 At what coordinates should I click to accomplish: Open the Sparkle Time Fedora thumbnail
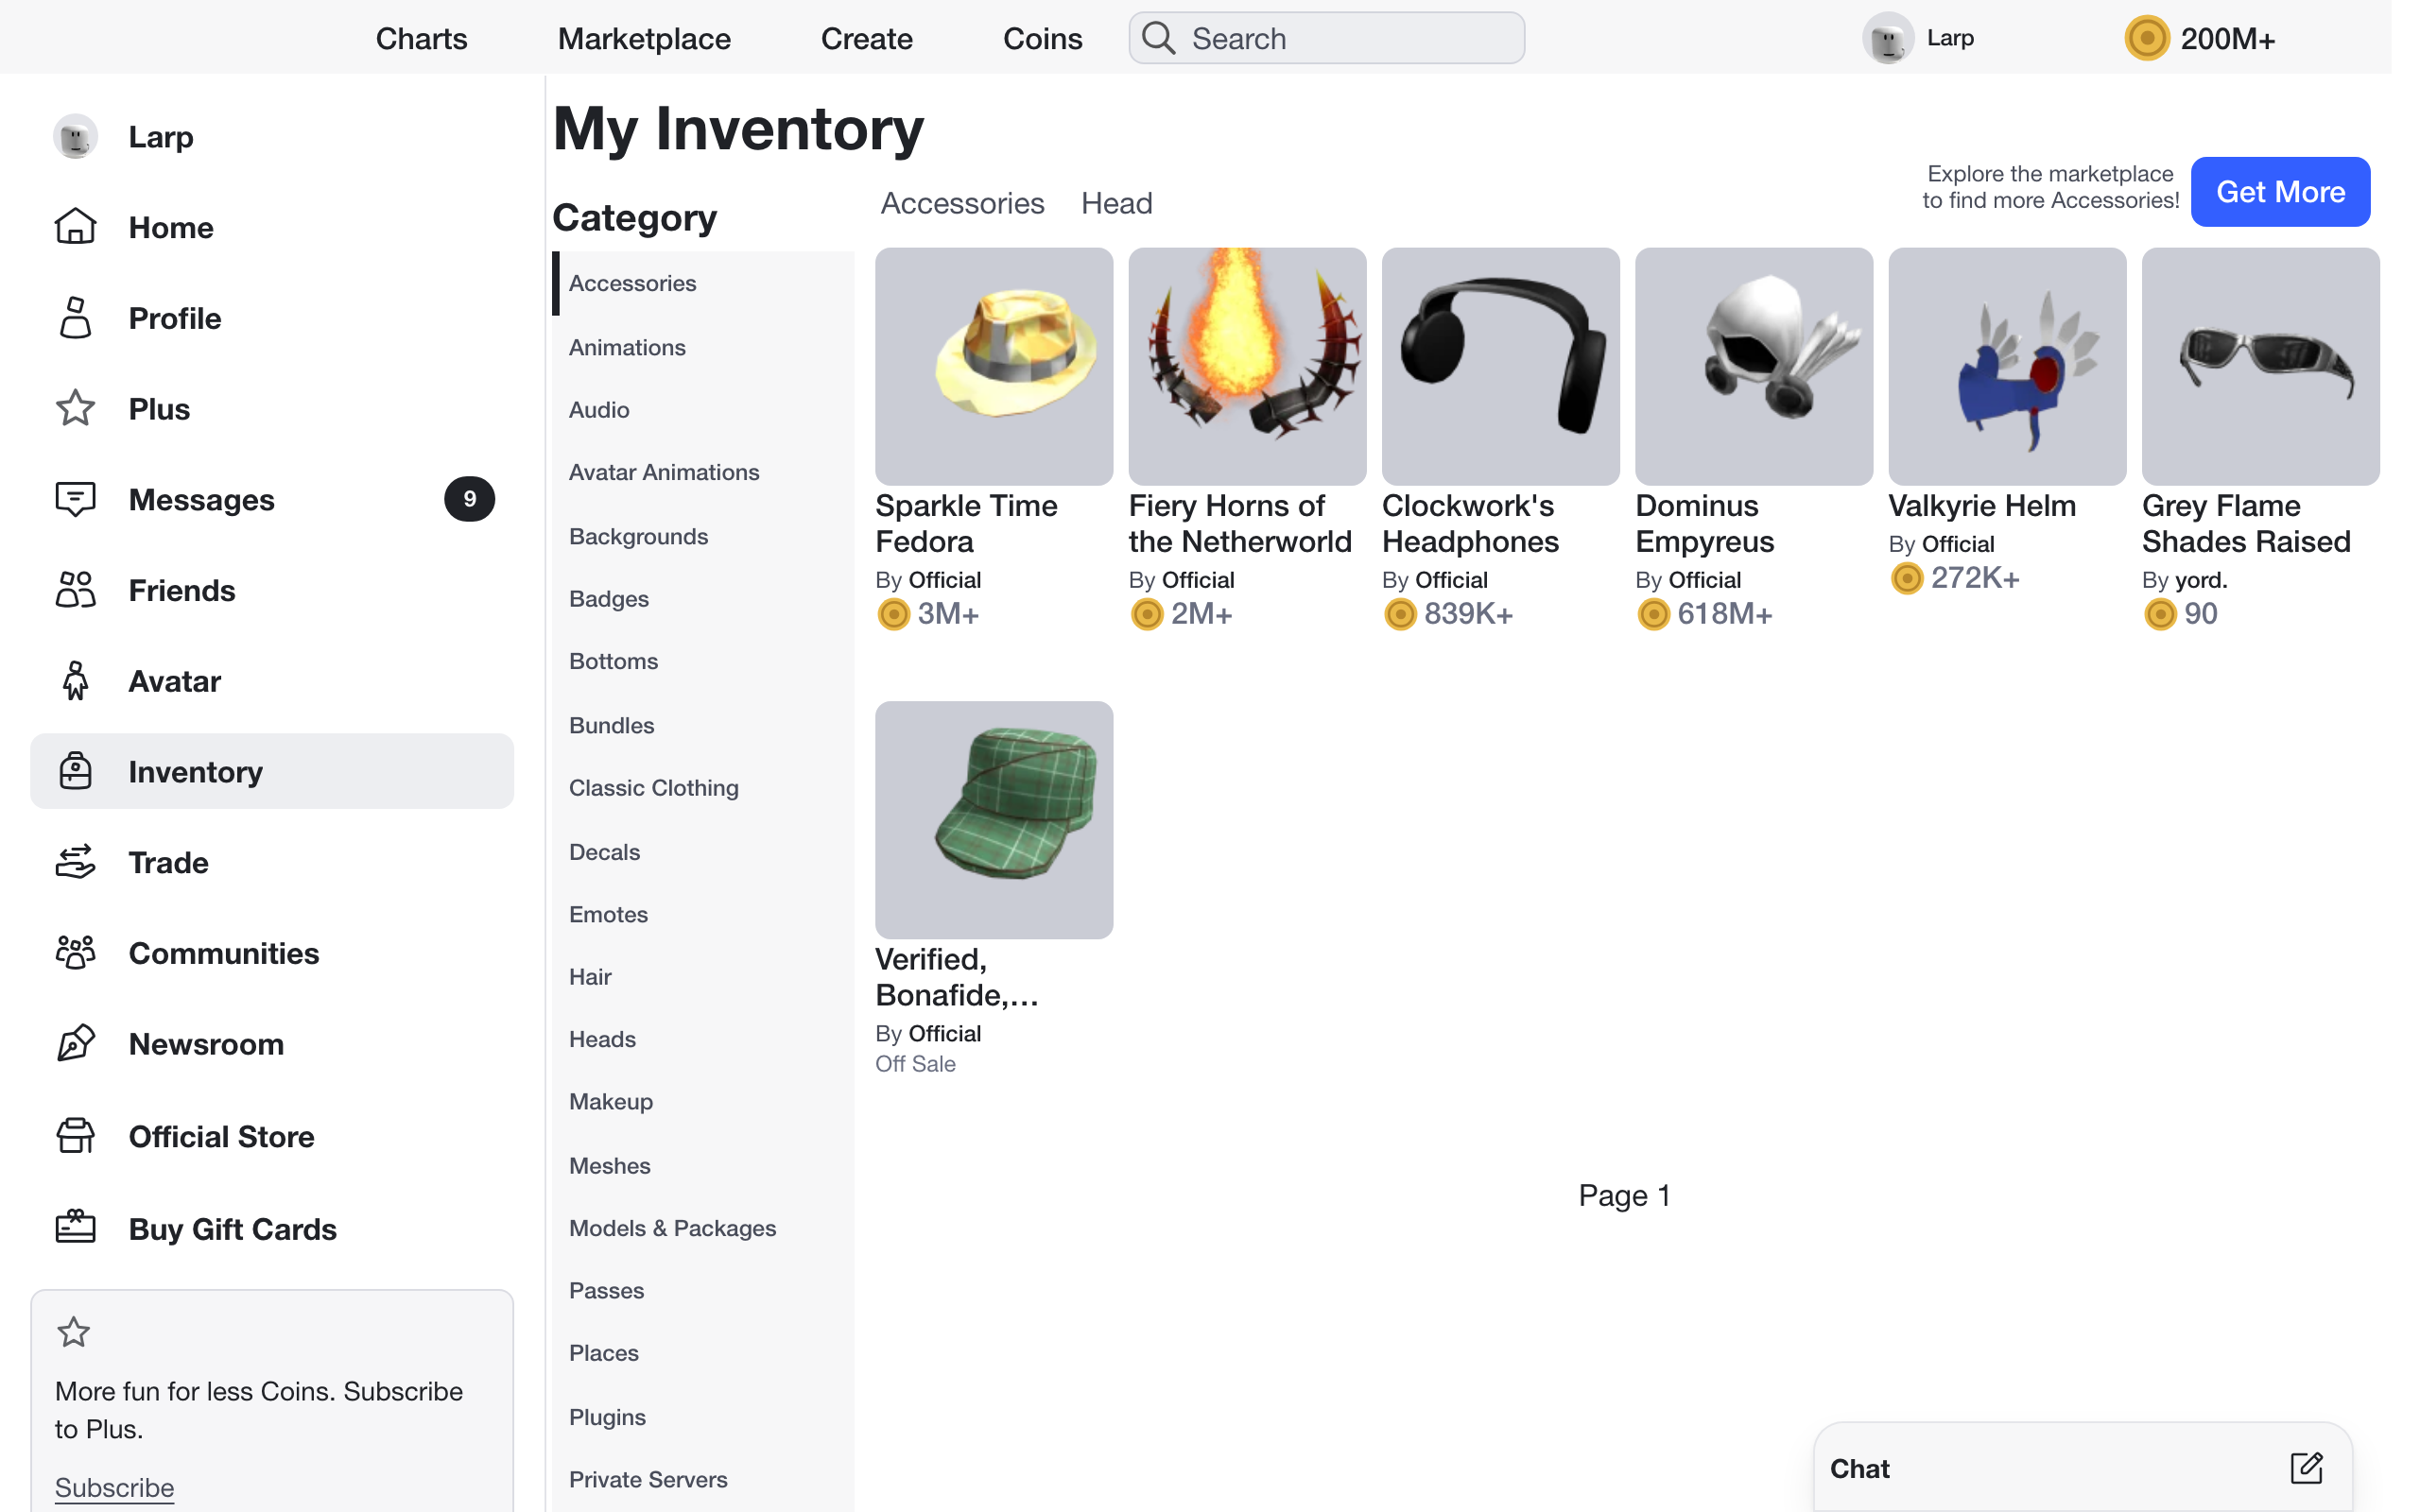pos(993,366)
